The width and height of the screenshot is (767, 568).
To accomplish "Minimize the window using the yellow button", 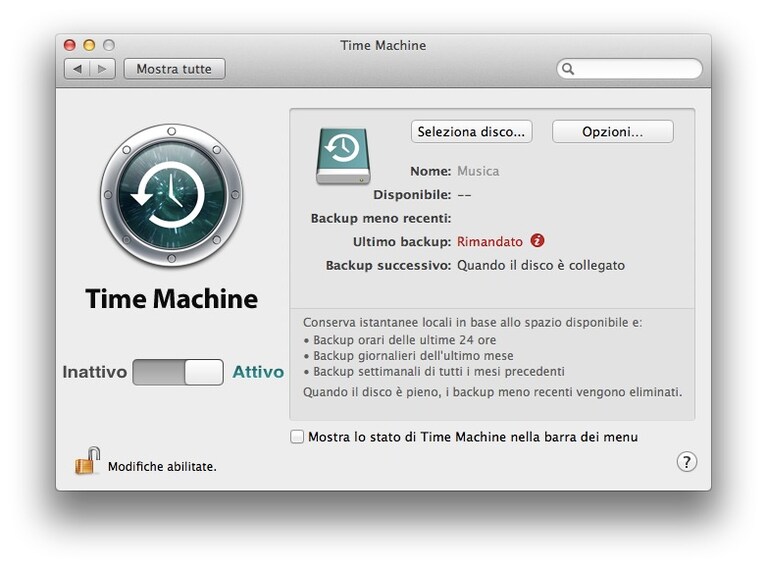I will click(x=89, y=45).
